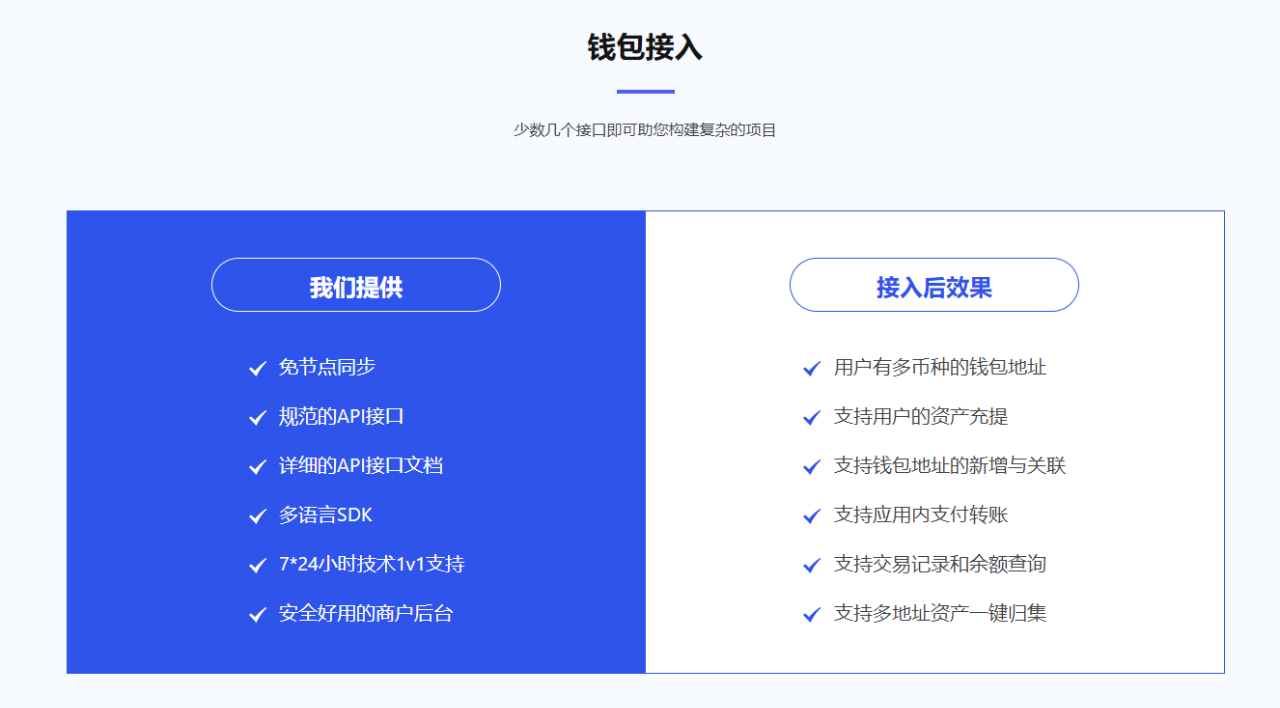
Task: Select the text 免节点同步
Action: [327, 367]
